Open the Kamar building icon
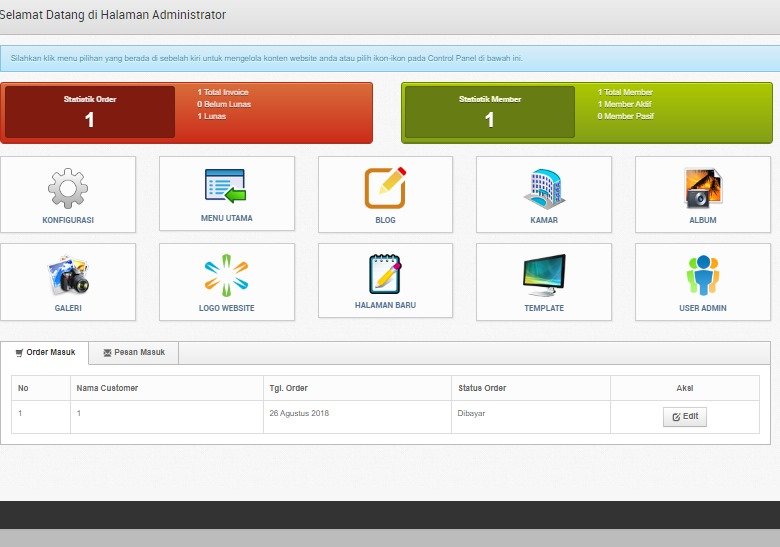Screen dimensions: 780x547 click(544, 188)
